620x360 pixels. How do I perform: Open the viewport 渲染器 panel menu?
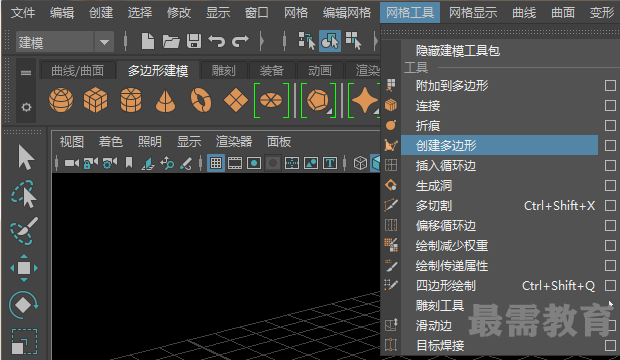click(x=234, y=142)
